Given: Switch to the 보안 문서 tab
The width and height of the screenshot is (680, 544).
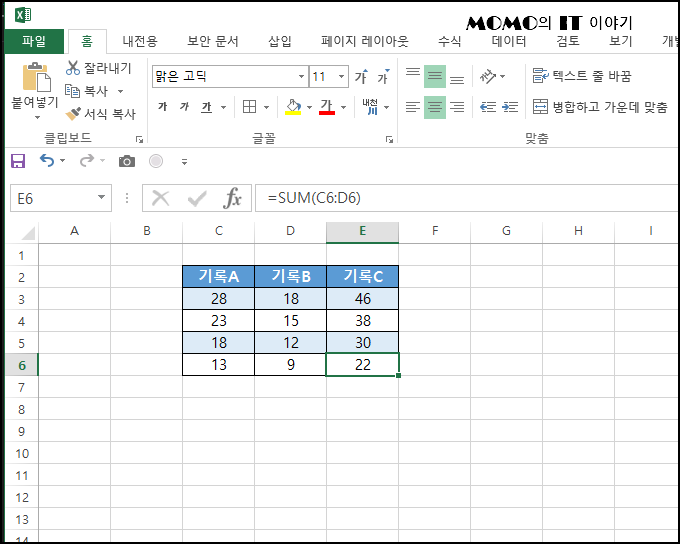Looking at the screenshot, I should click(x=212, y=41).
